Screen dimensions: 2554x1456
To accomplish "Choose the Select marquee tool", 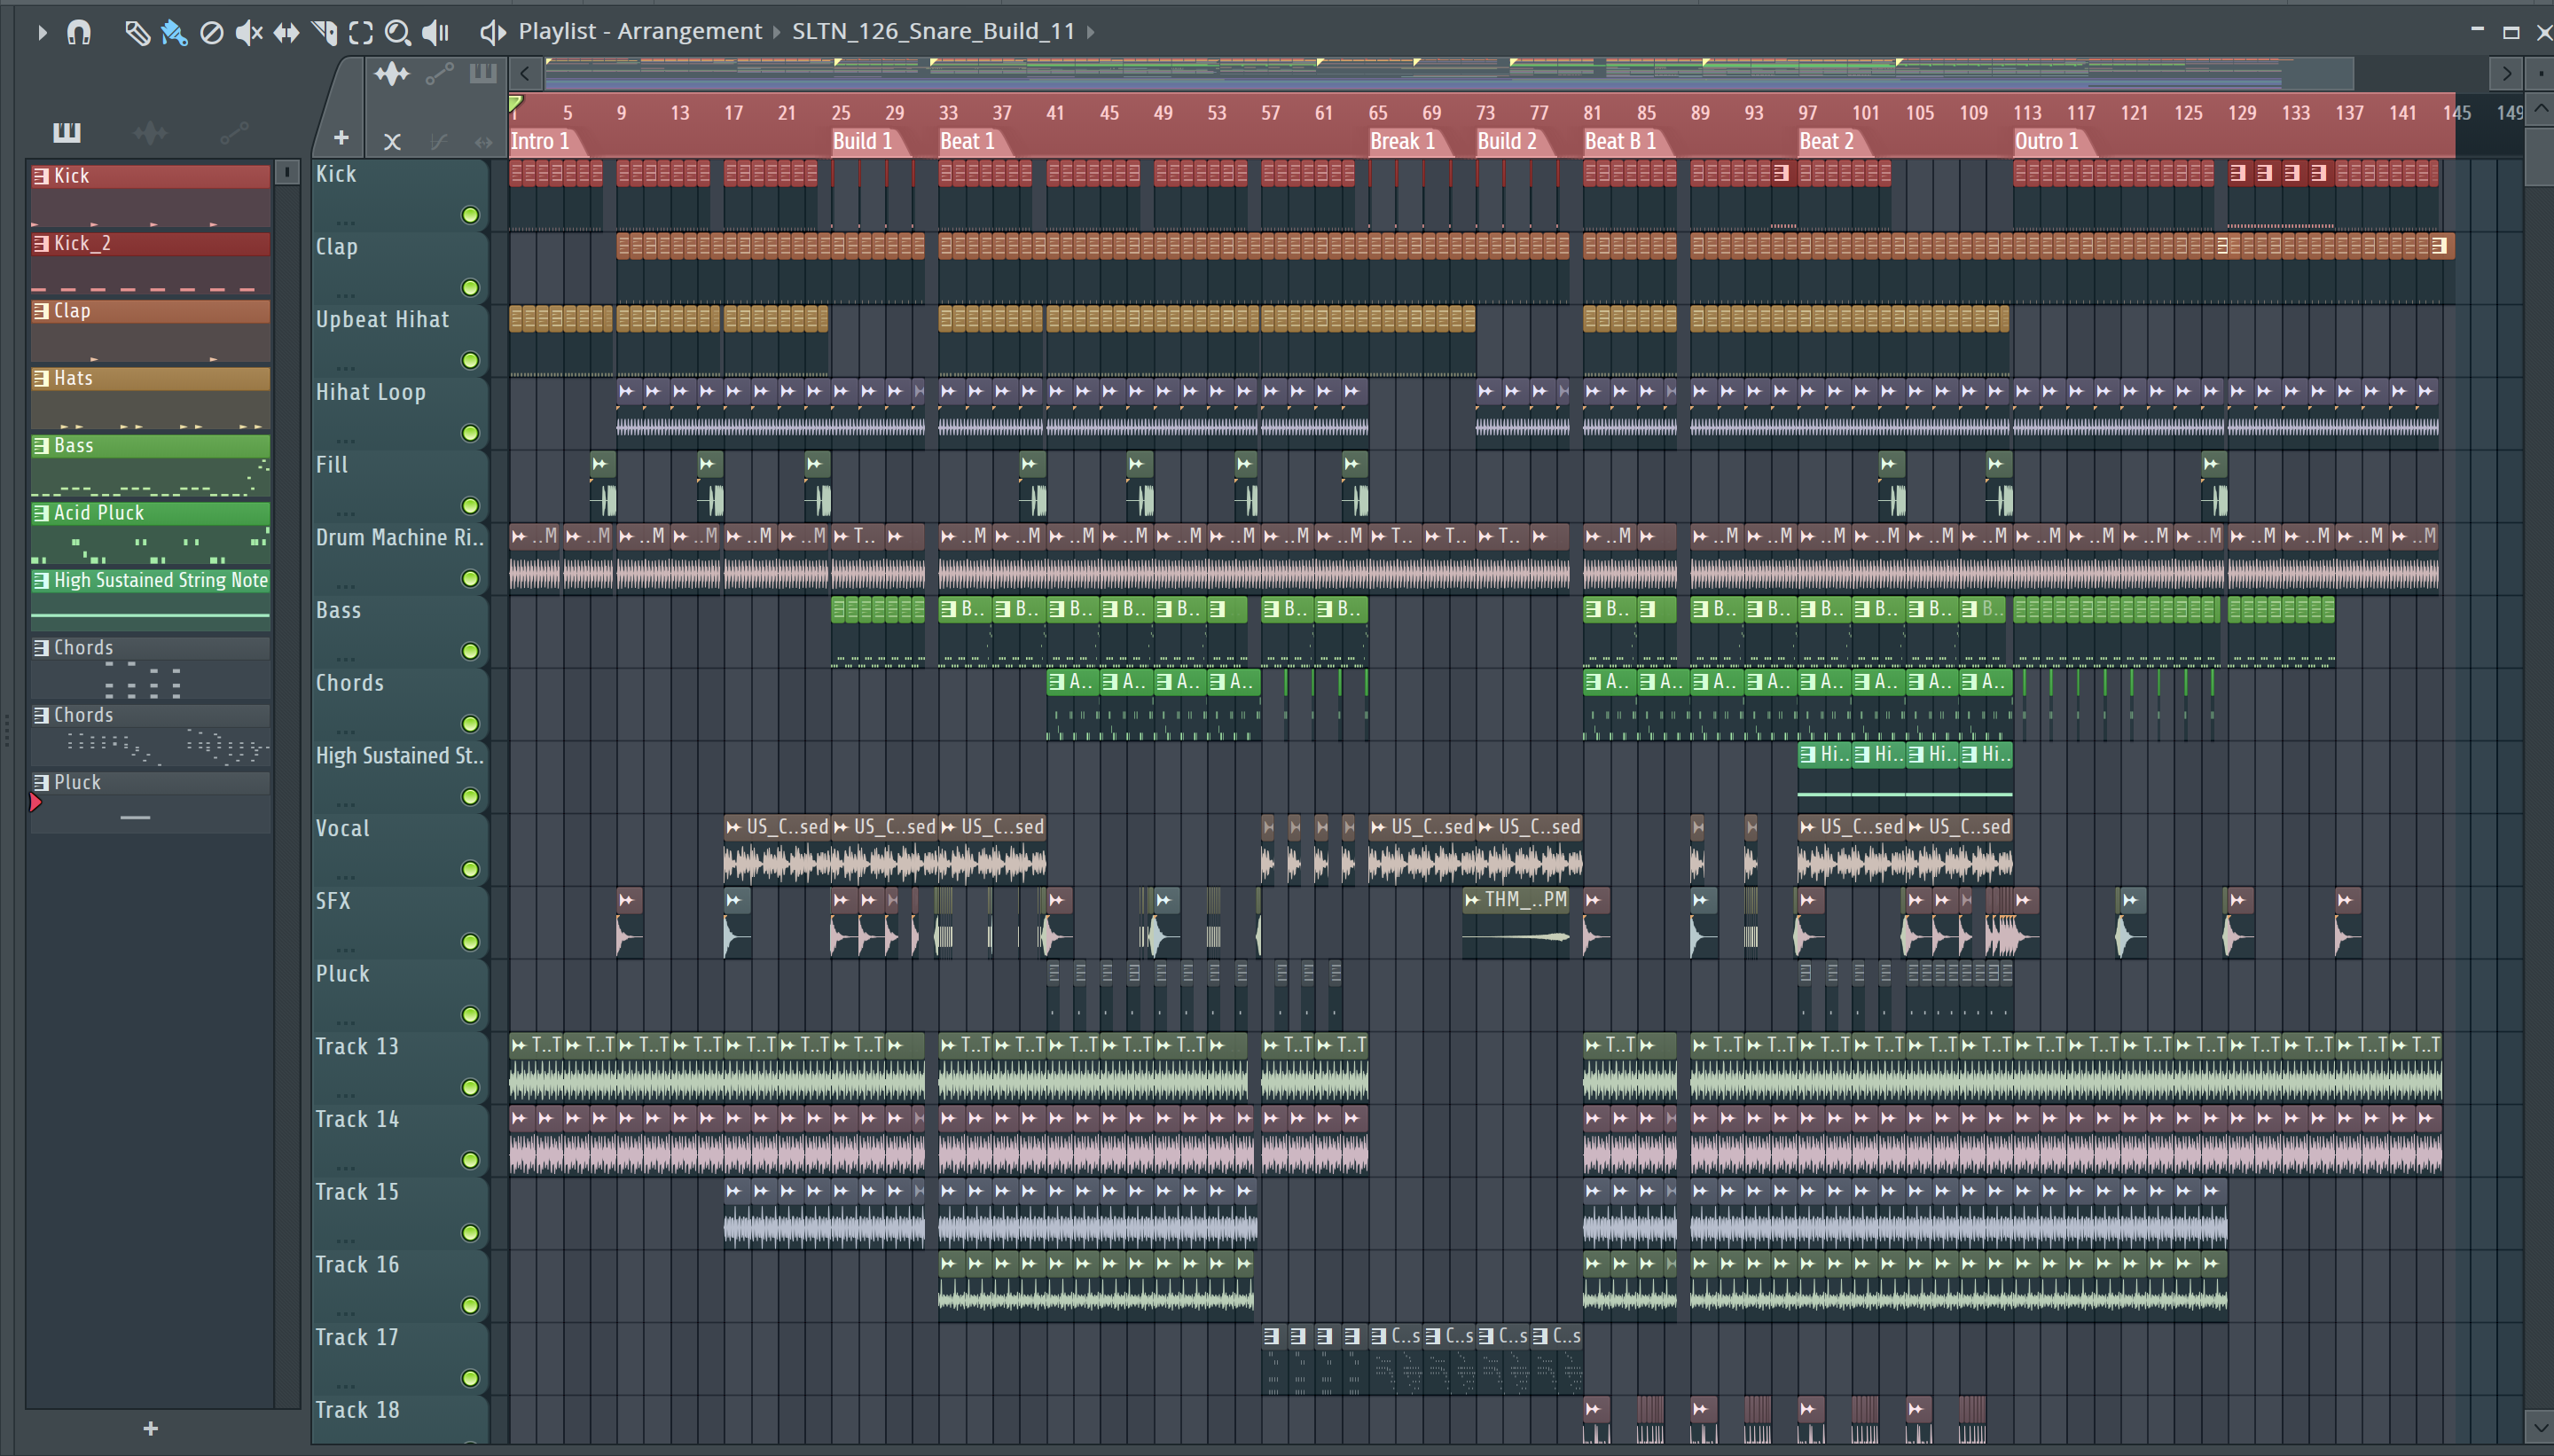I will tap(361, 33).
